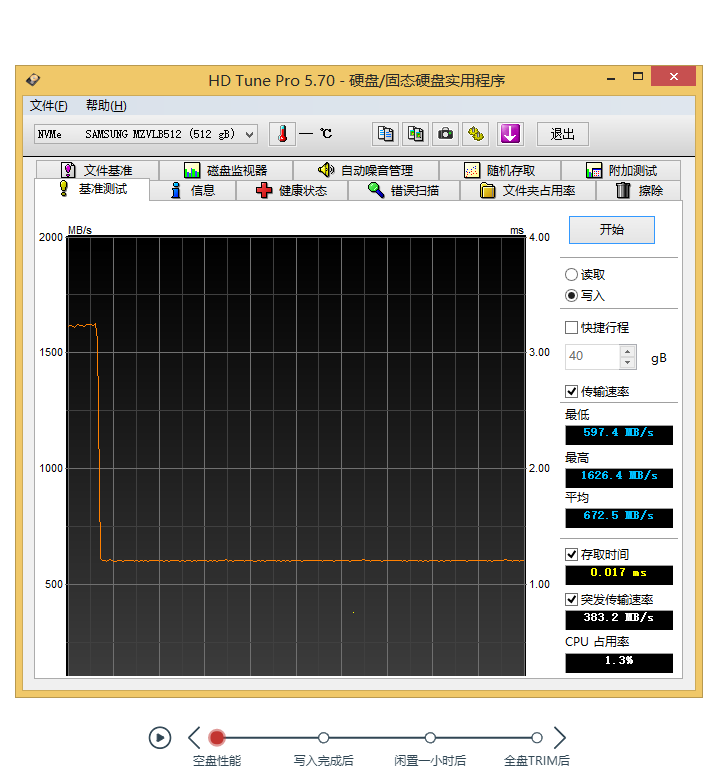Click the burst rate value 383.2 MB/s
The width and height of the screenshot is (720, 773).
pyautogui.click(x=619, y=620)
